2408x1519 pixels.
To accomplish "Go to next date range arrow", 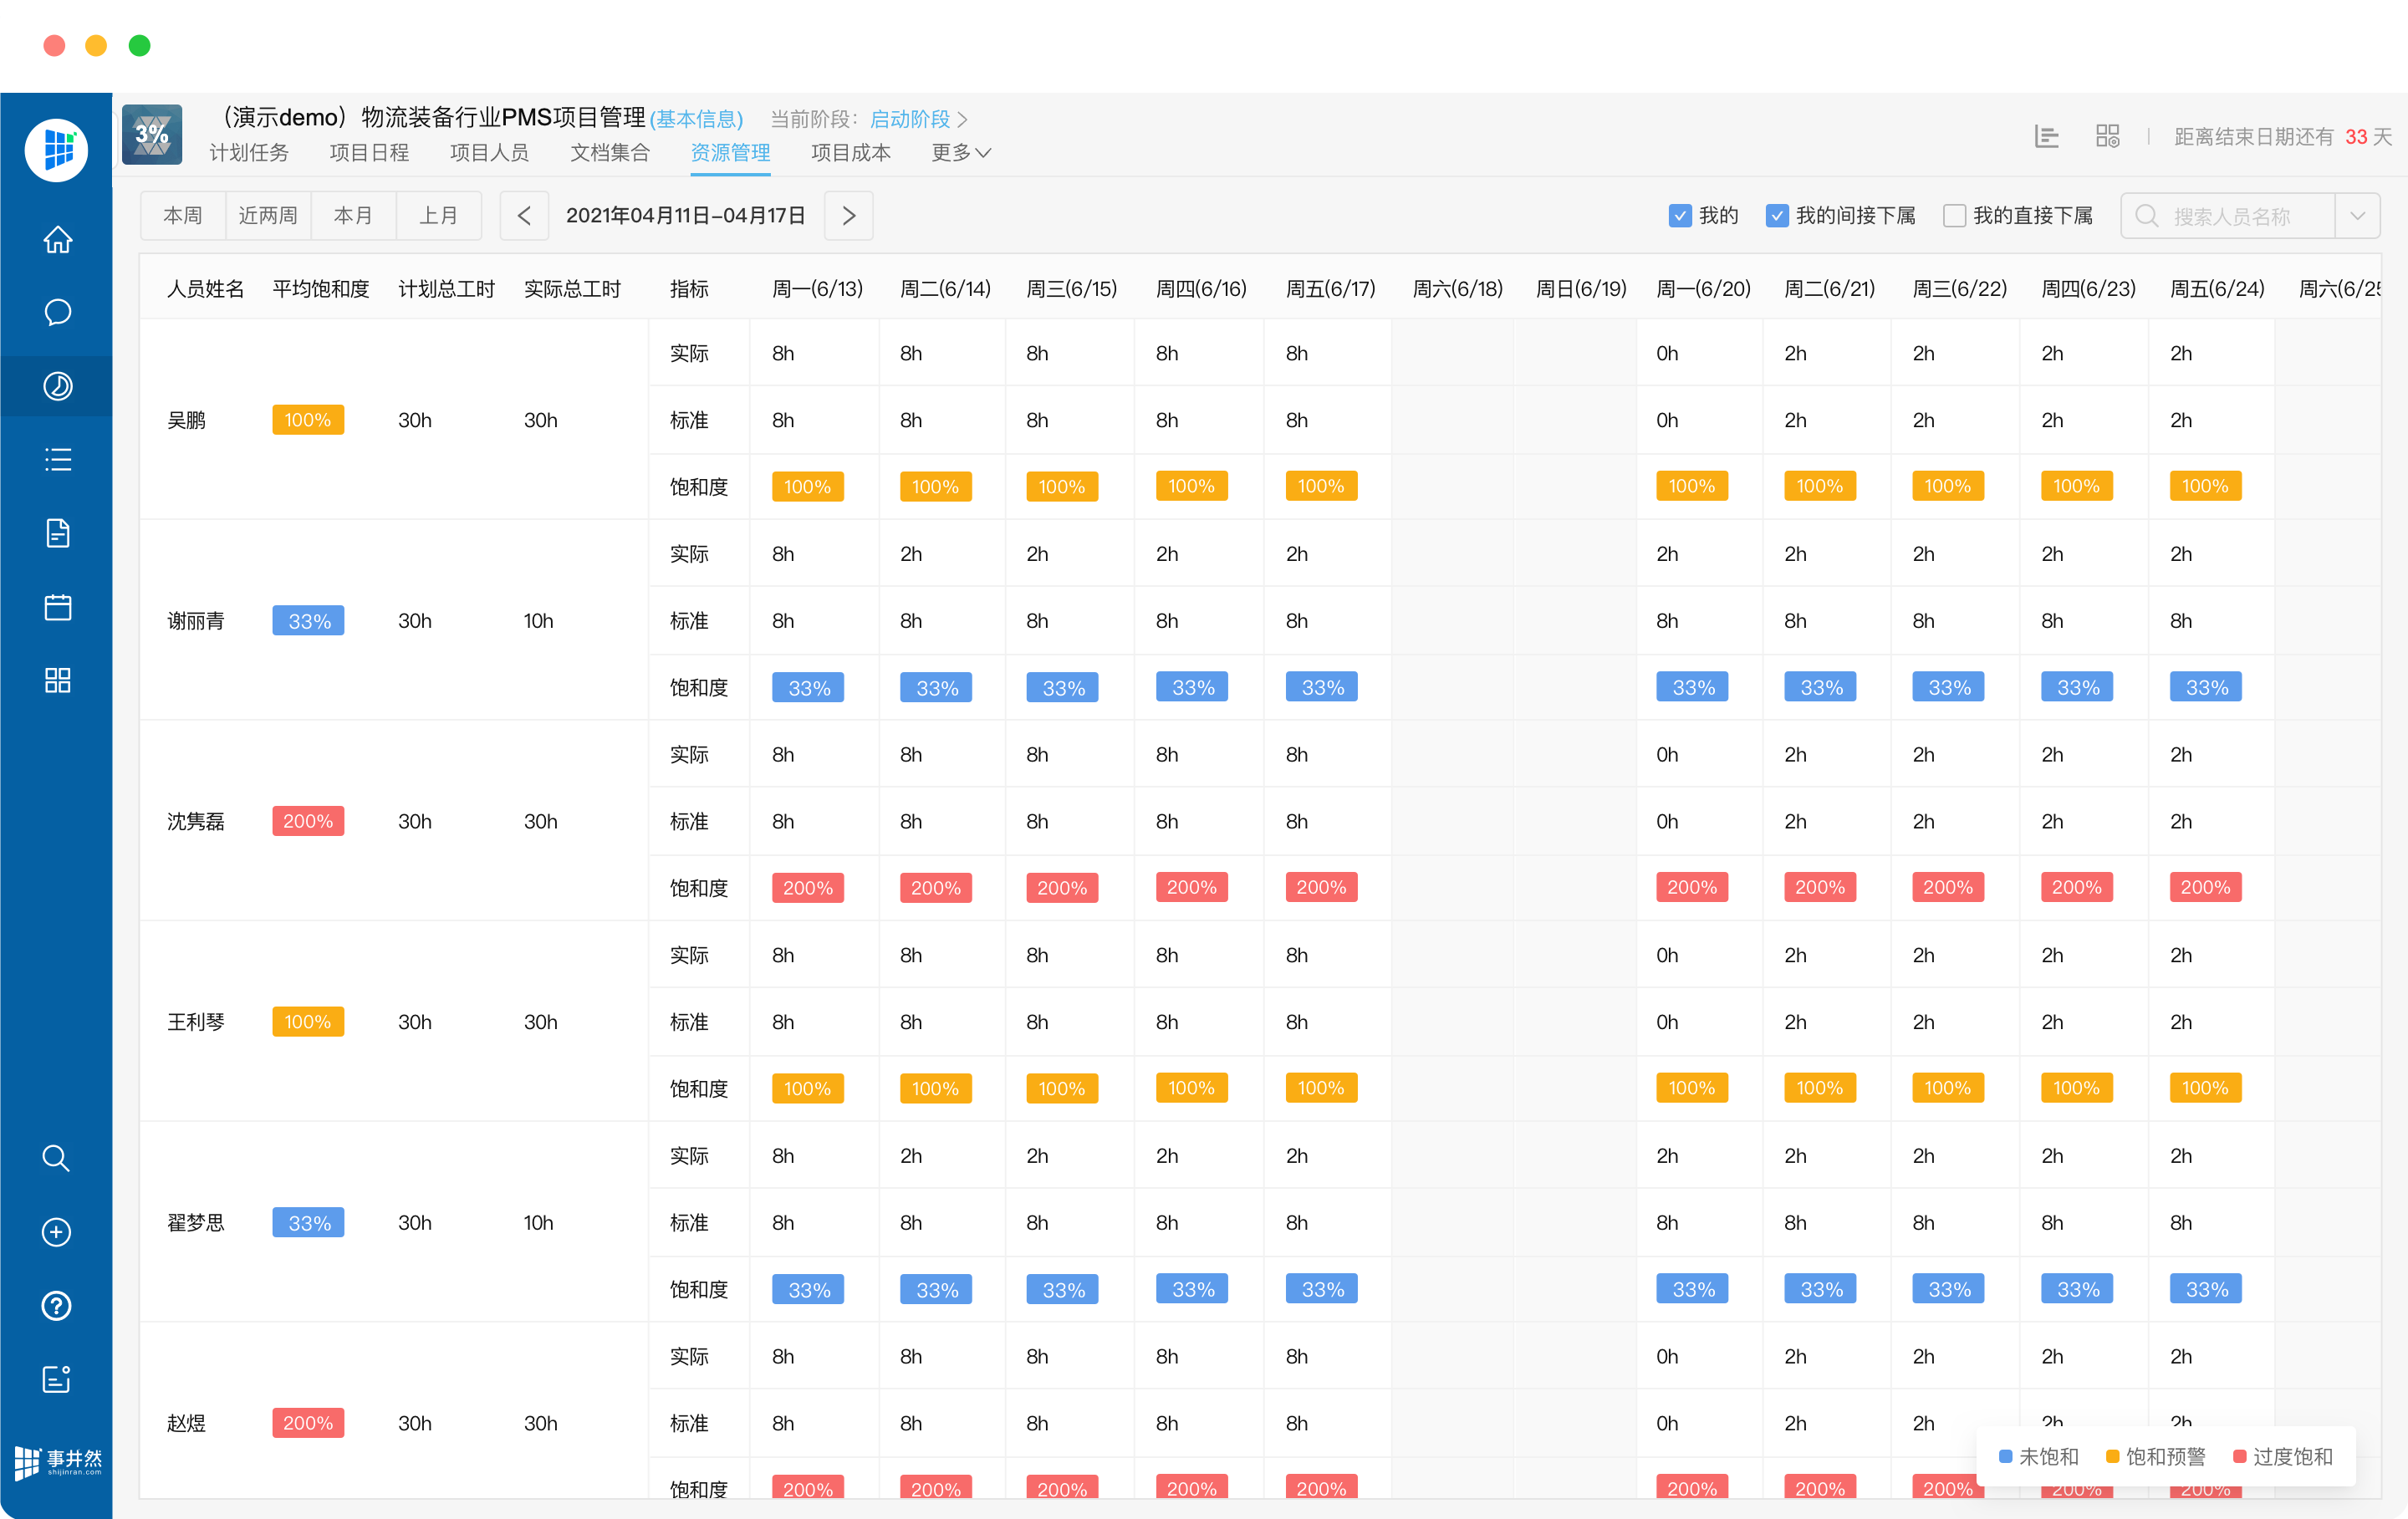I will pos(848,216).
